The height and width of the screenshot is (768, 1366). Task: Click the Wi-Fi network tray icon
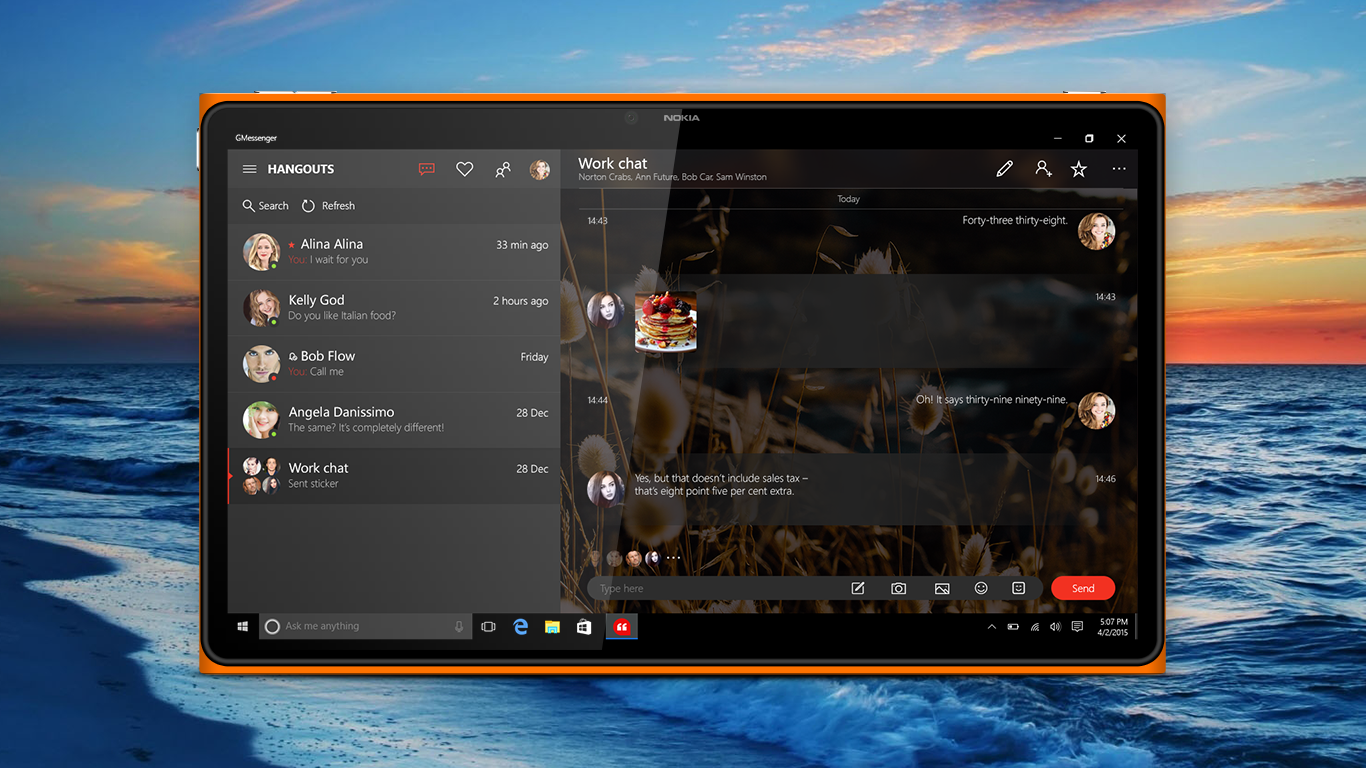pos(1034,627)
